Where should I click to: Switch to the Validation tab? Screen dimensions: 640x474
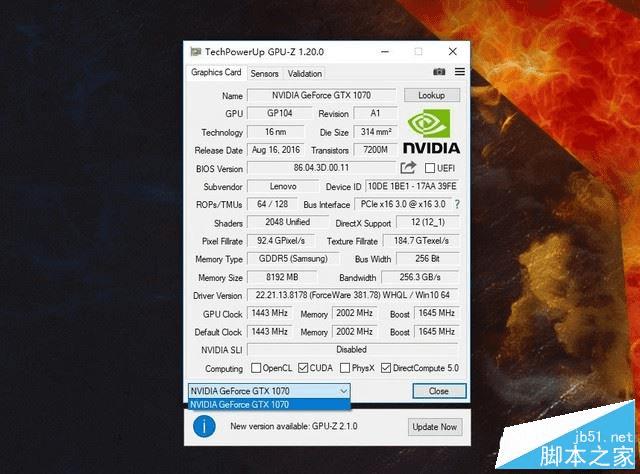pyautogui.click(x=304, y=73)
